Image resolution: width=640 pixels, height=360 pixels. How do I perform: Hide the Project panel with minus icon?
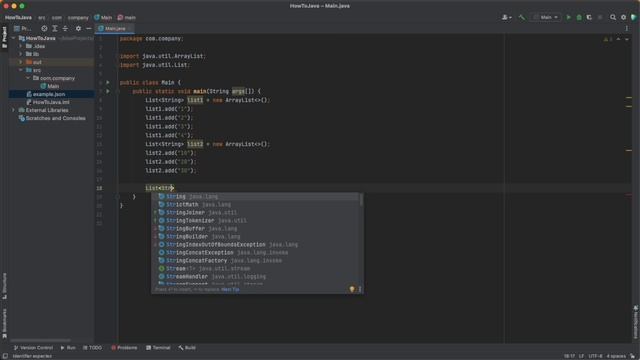click(89, 29)
